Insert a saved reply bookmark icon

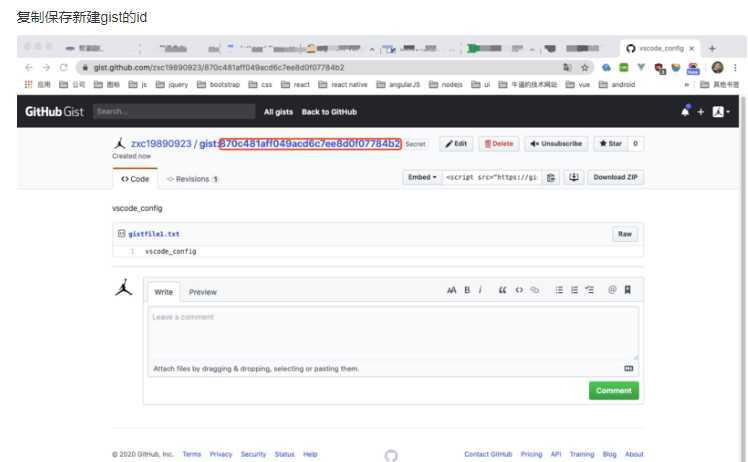[x=628, y=290]
